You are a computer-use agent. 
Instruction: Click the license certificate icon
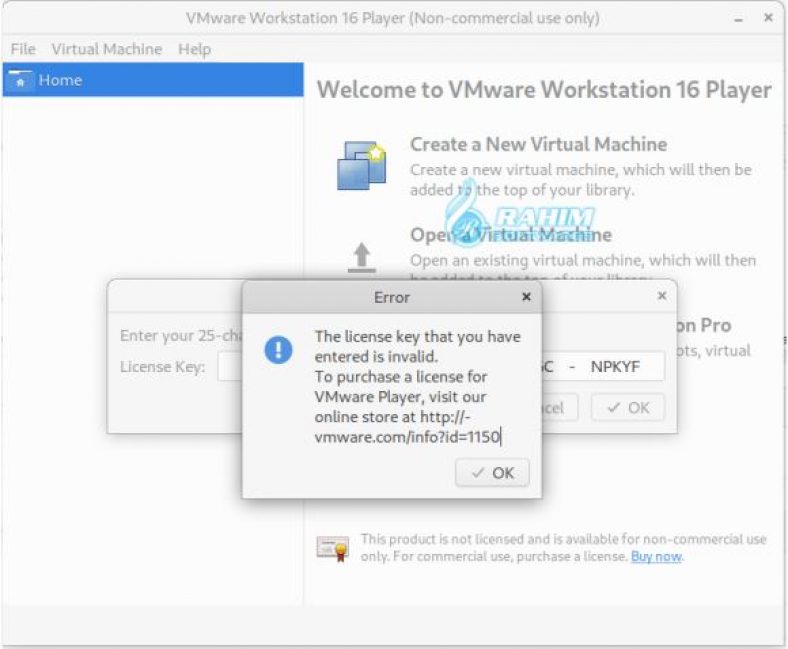333,548
